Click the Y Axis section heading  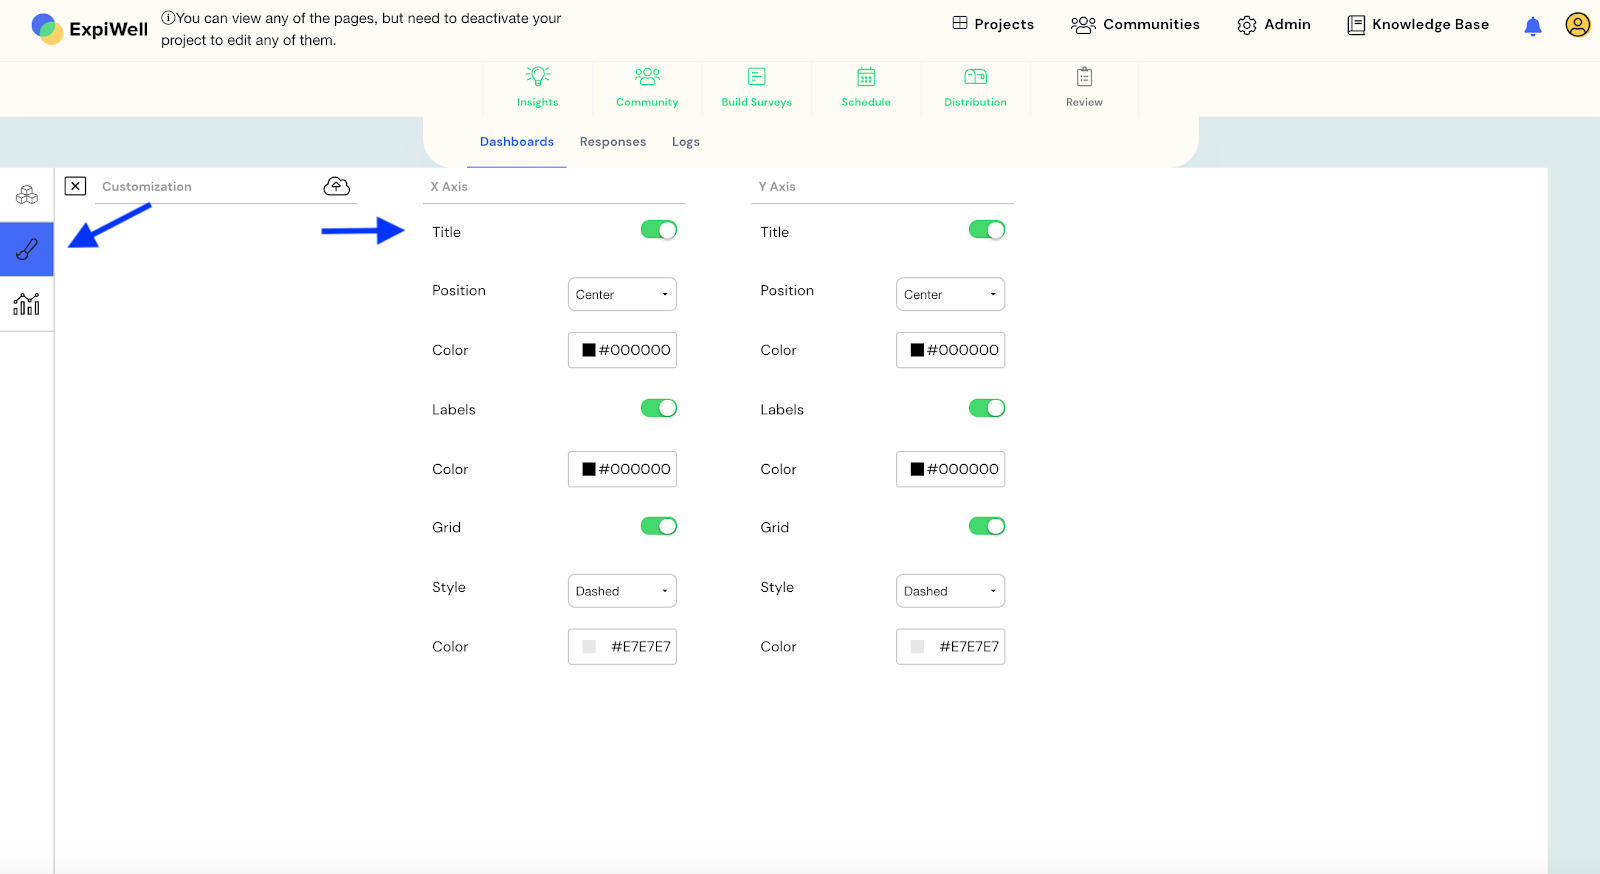pos(777,187)
